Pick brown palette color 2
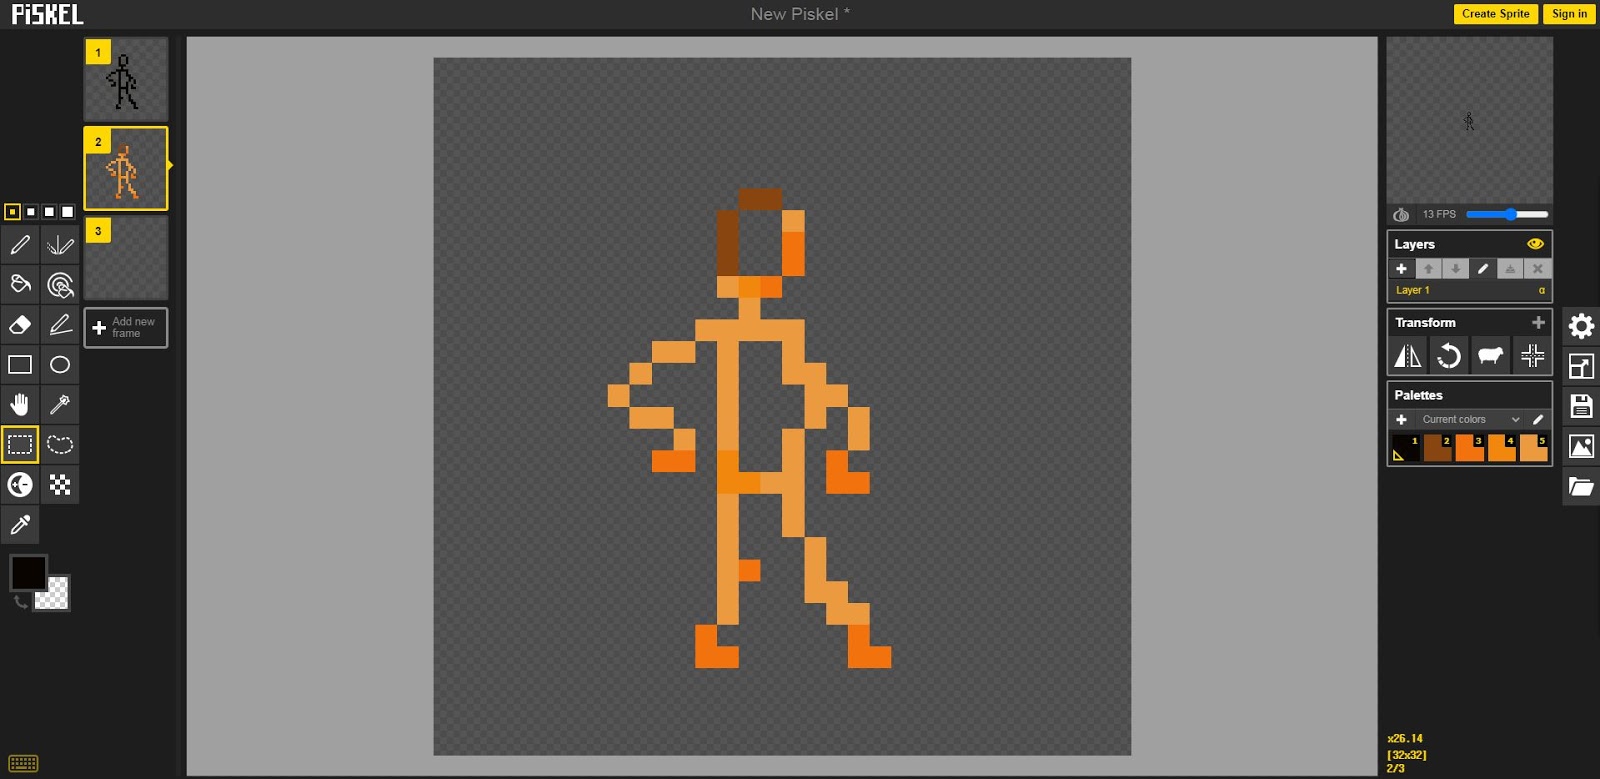The height and width of the screenshot is (779, 1600). (1438, 448)
